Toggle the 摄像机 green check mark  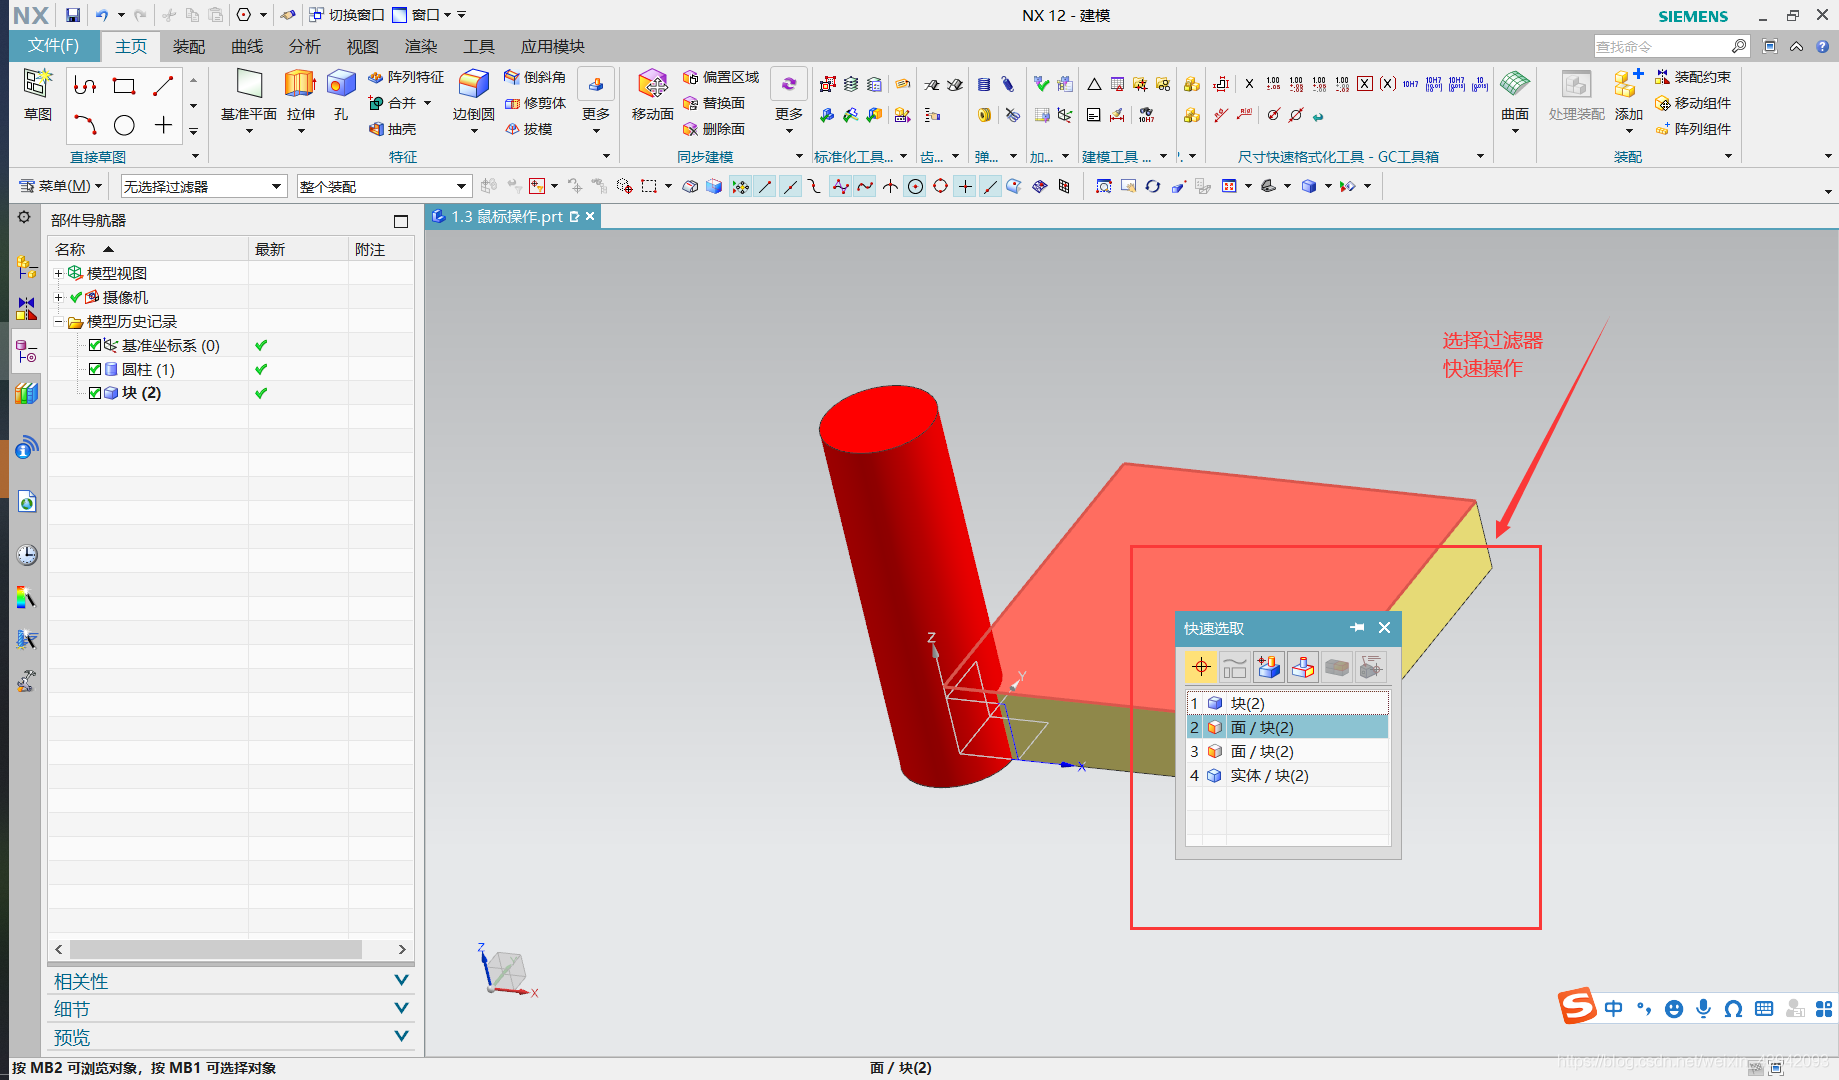click(x=76, y=297)
